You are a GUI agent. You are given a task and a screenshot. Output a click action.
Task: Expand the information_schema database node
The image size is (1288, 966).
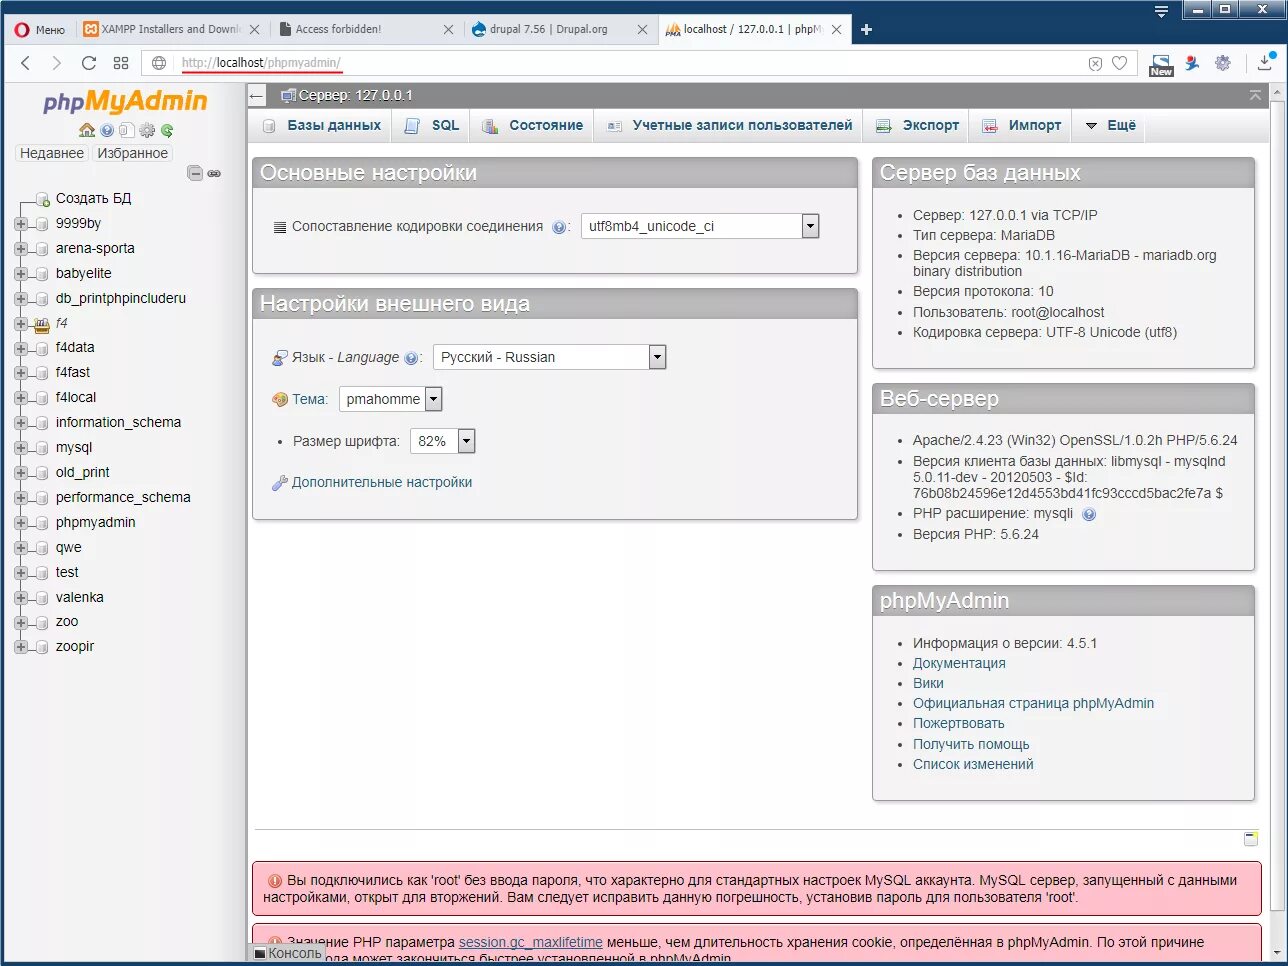[x=21, y=423]
